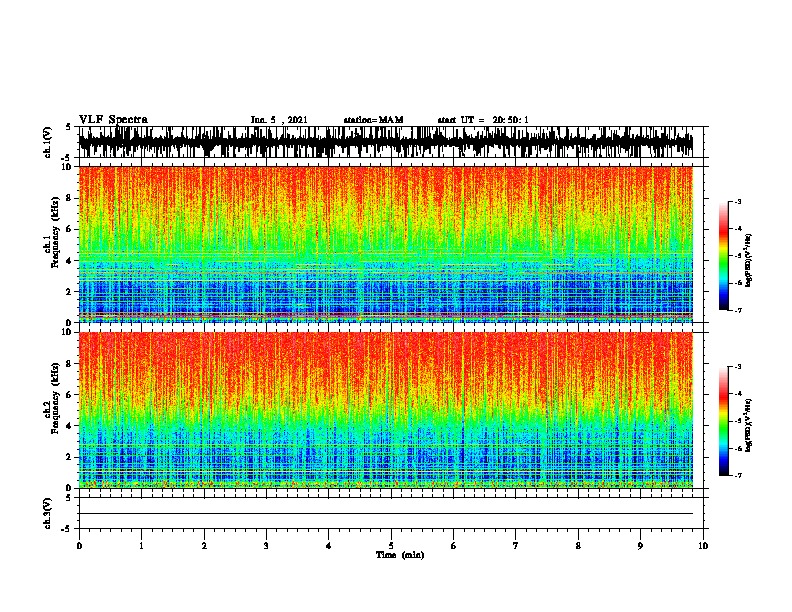Click the "10" tick on the time axis
Viewport: 792px width, 612px height.
click(x=703, y=546)
